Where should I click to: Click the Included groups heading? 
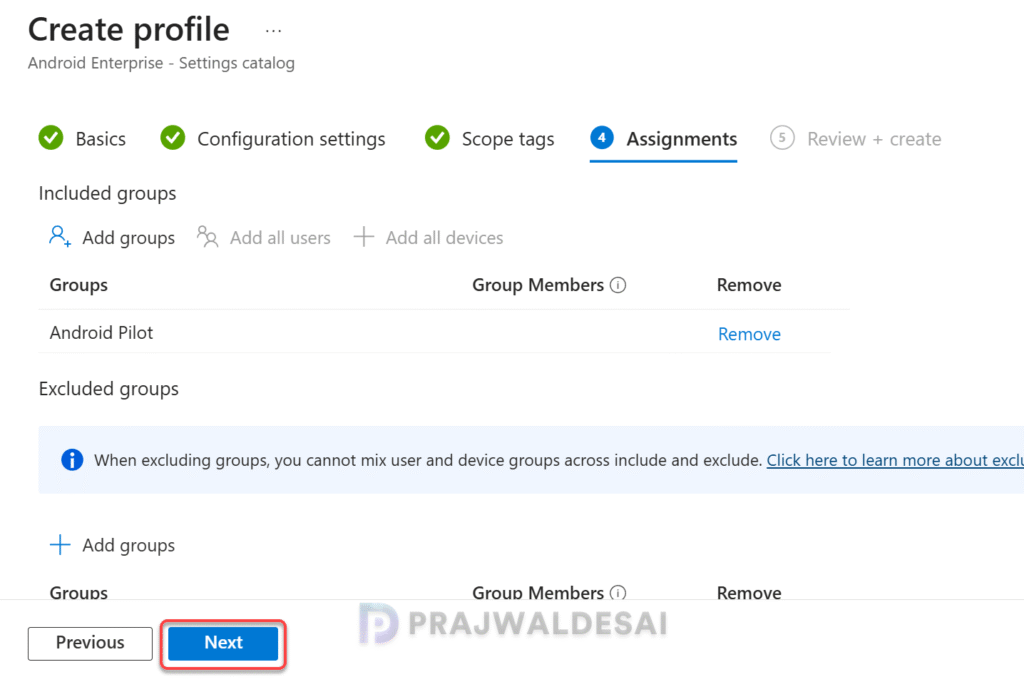[107, 193]
